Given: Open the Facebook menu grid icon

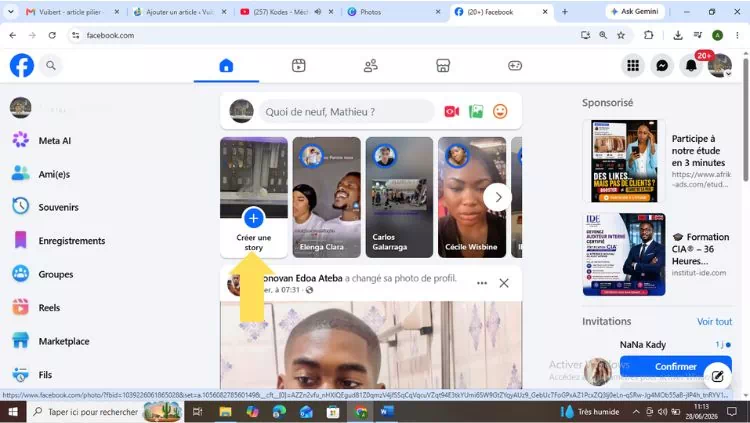Looking at the screenshot, I should 633,66.
